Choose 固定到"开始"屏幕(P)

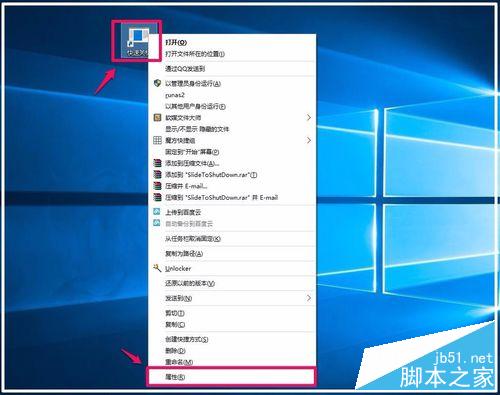click(192, 152)
